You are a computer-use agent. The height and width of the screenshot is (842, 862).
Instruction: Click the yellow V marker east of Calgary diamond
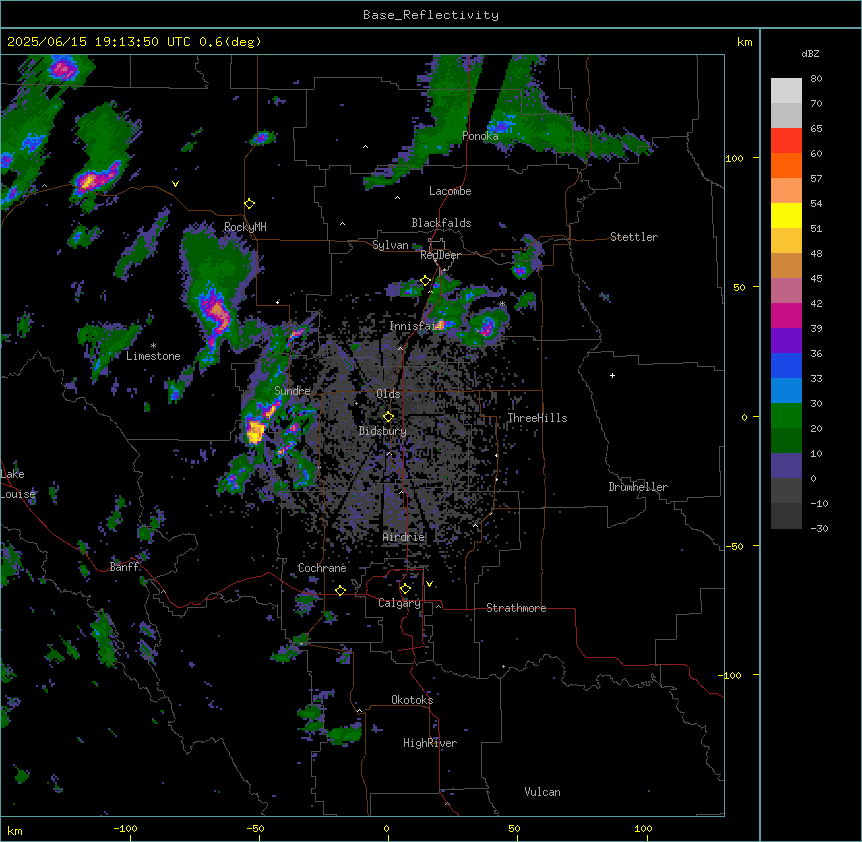tap(429, 584)
